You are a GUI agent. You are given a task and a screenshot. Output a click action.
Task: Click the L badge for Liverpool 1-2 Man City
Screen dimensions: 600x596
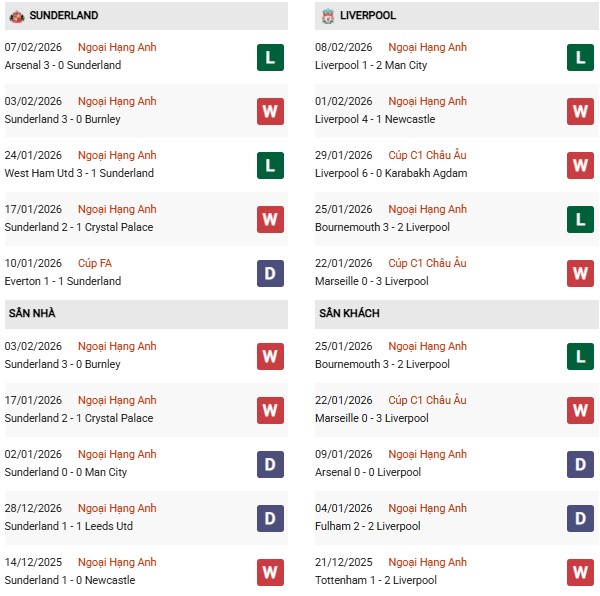pos(581,57)
